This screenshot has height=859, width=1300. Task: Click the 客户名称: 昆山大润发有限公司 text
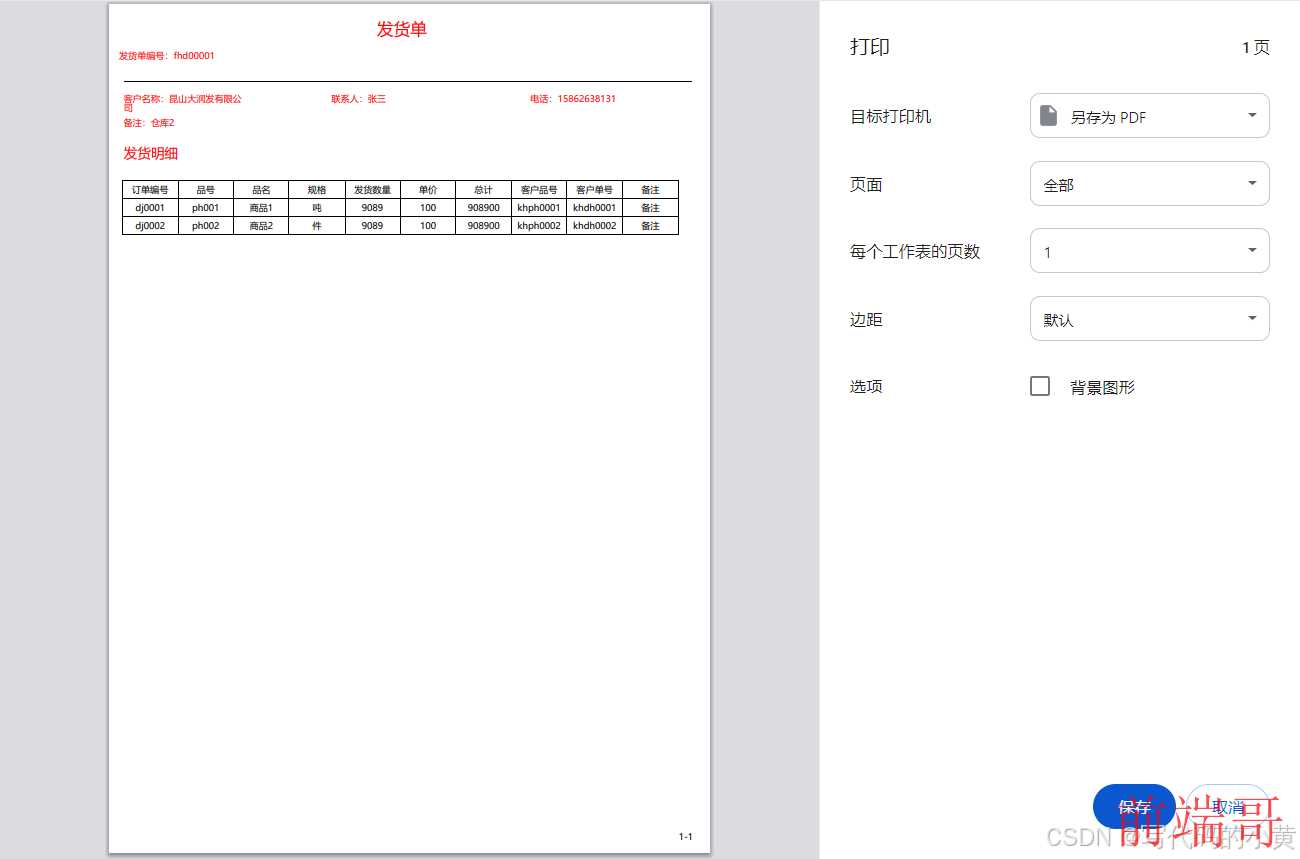tap(182, 102)
